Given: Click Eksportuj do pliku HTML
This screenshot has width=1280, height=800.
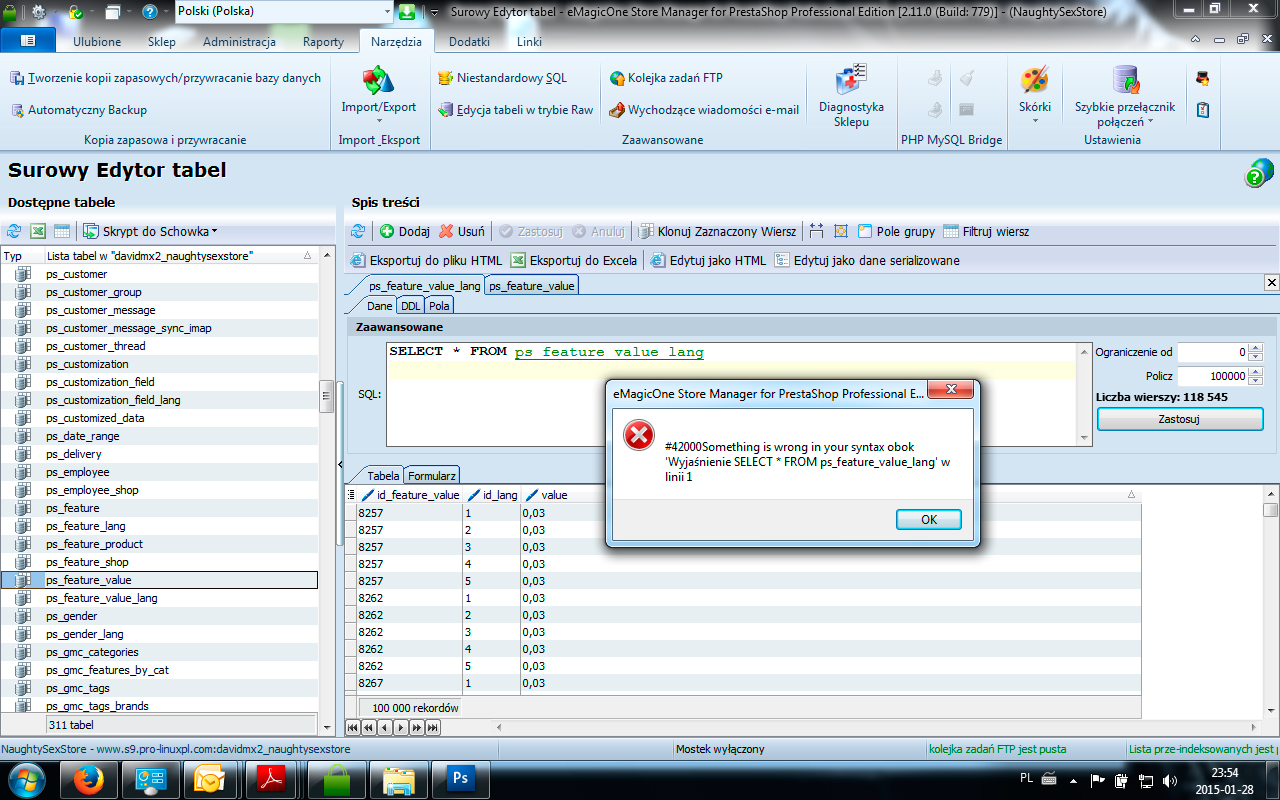Looking at the screenshot, I should point(427,260).
